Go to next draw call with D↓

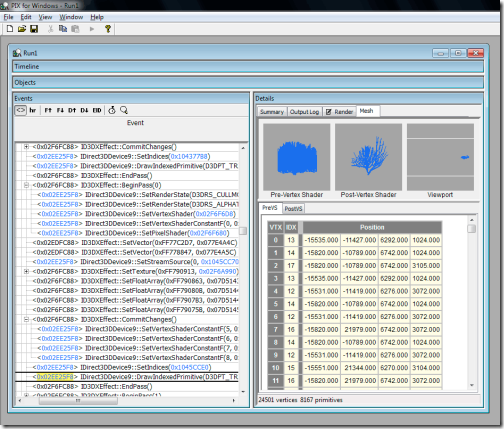pos(84,110)
